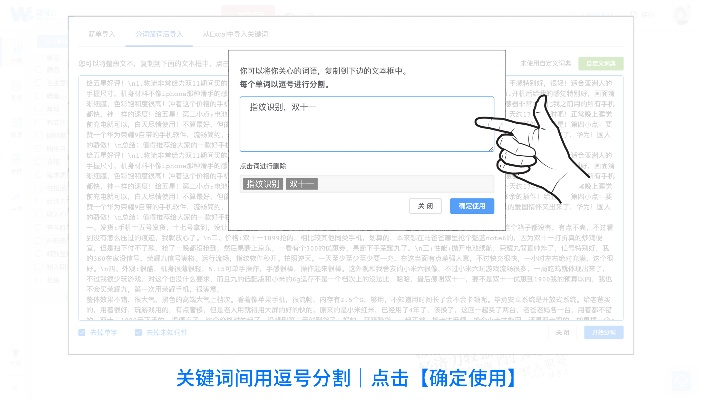This screenshot has height=400, width=702.
Task: Click the blue button at bottom right
Action: click(x=603, y=332)
